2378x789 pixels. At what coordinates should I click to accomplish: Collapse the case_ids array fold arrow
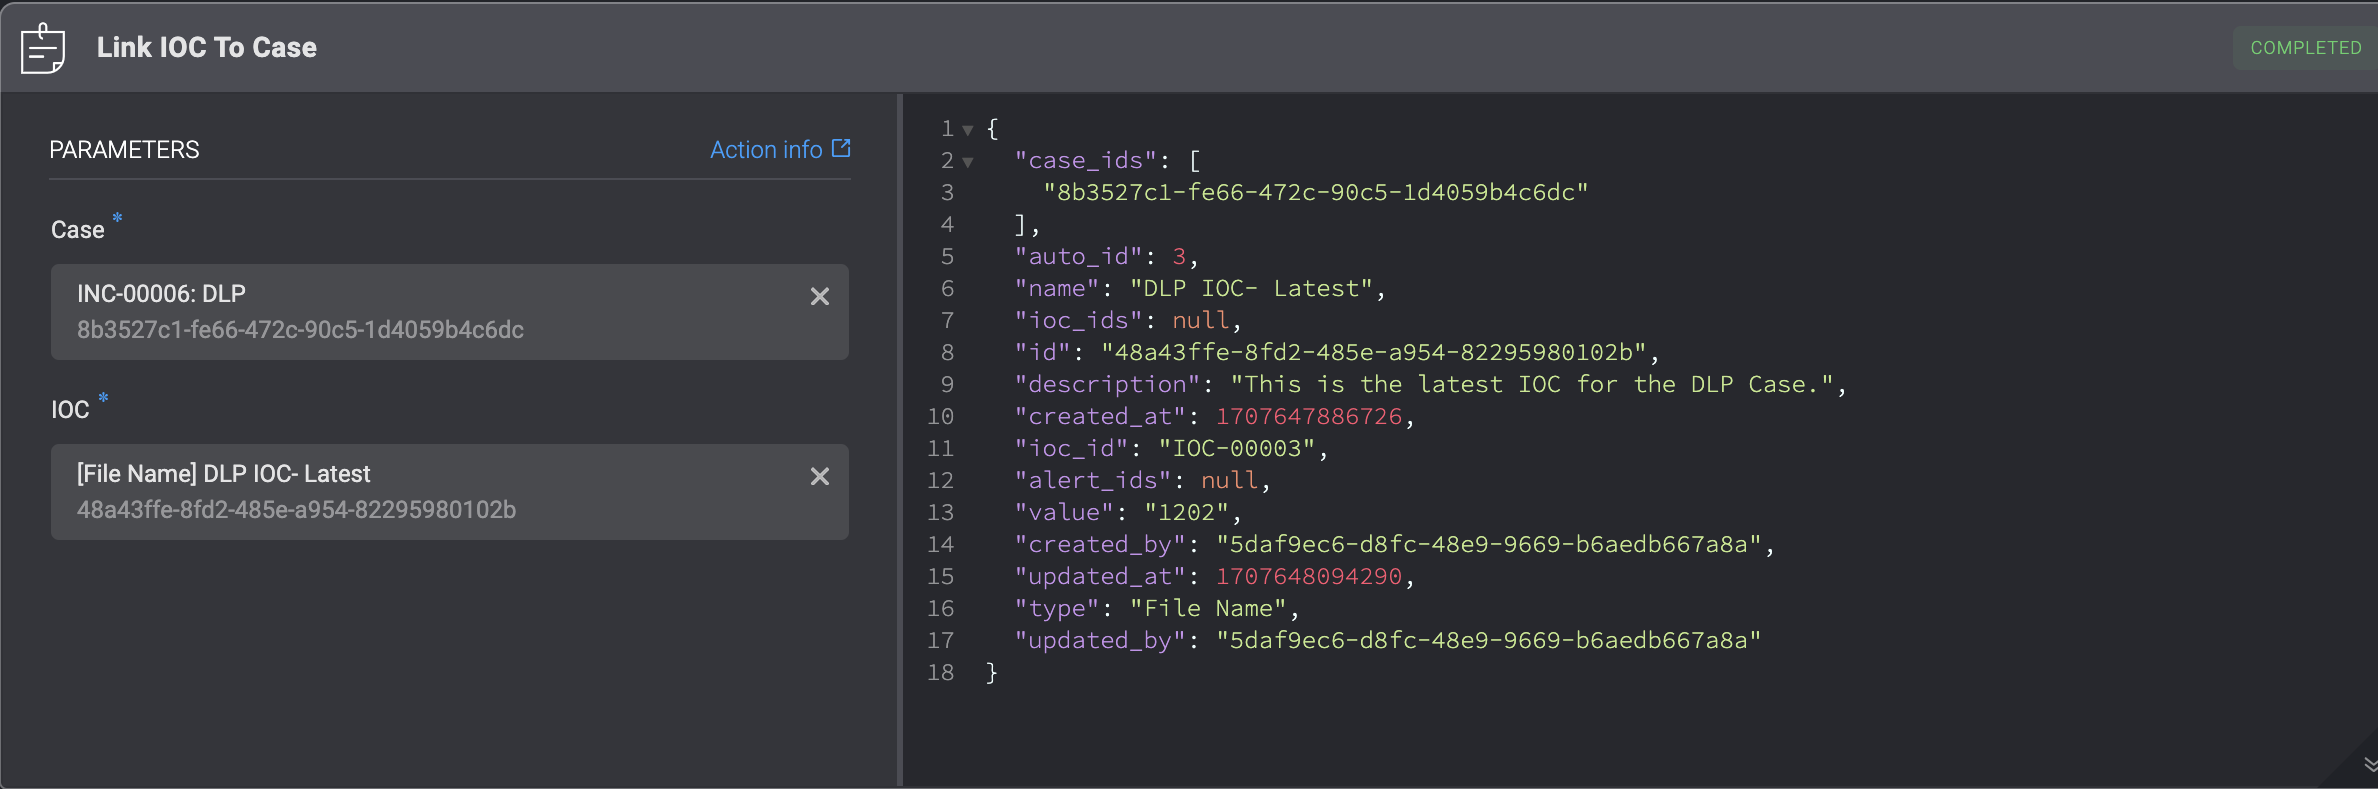[x=968, y=162]
